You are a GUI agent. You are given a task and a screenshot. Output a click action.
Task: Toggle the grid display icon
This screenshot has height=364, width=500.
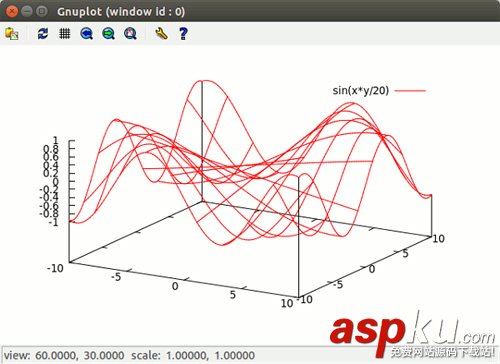click(65, 34)
